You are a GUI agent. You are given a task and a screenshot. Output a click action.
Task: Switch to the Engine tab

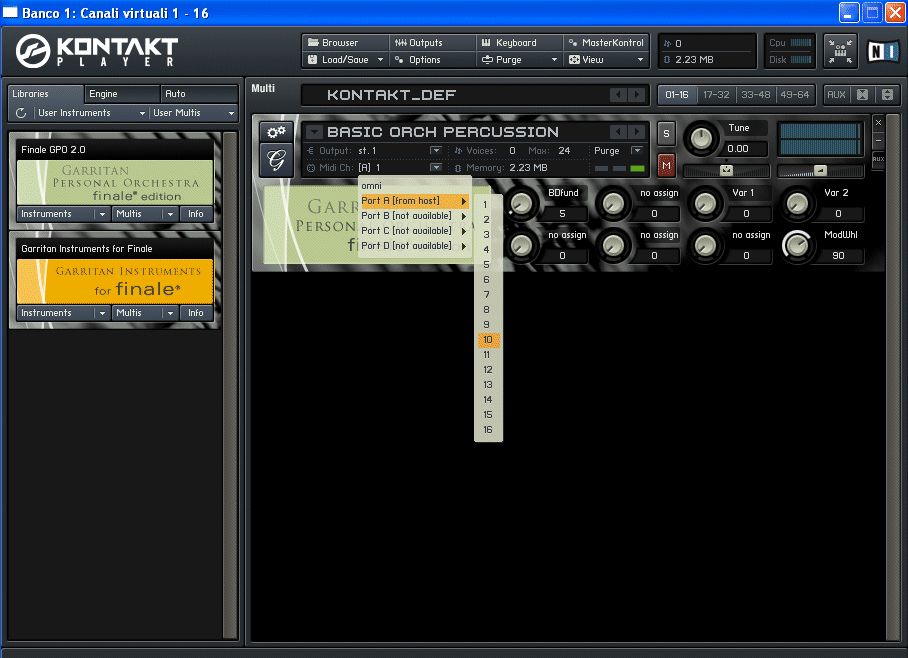(122, 94)
